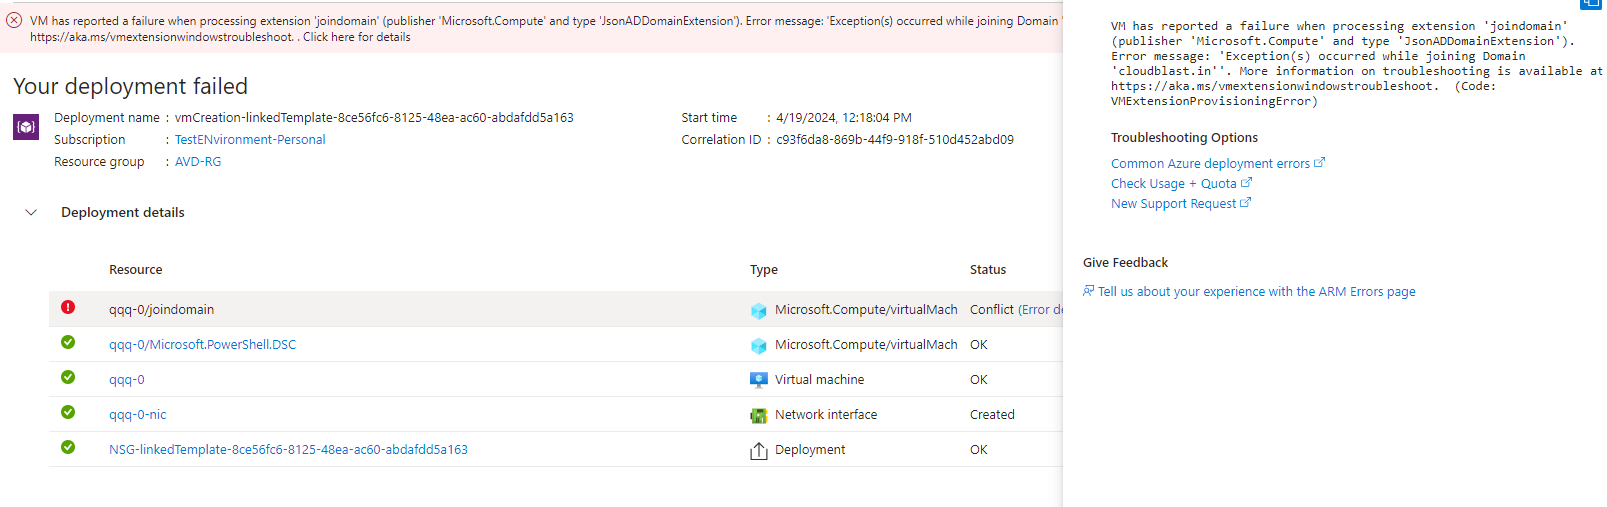Click the Deployment upload arrow icon
This screenshot has height=507, width=1607.
759,451
